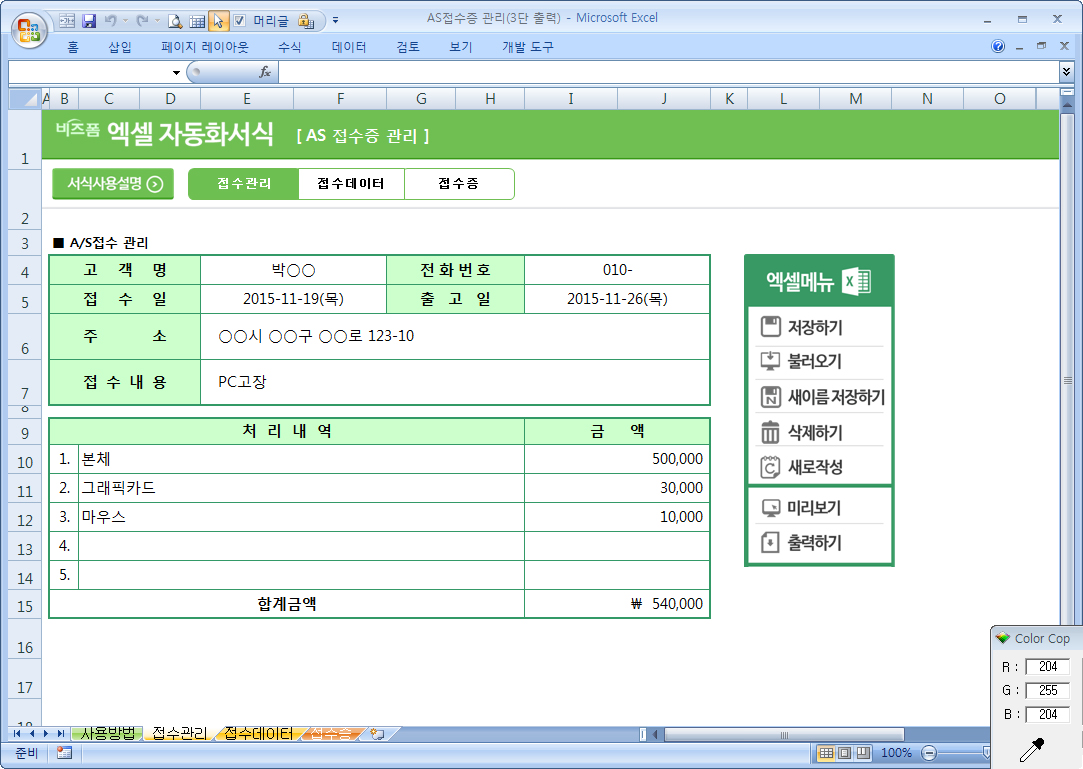Click the 접수증 navigation button
Screen dimensions: 1083x769
tap(458, 184)
